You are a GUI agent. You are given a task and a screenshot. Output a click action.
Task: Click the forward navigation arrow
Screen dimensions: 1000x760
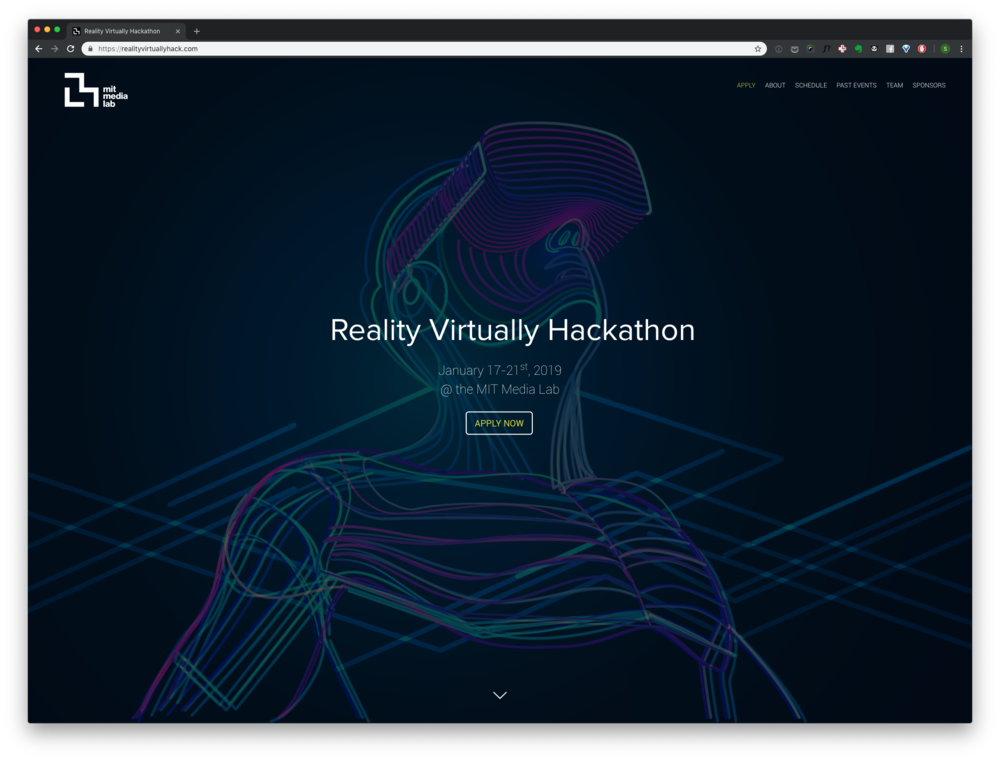point(52,48)
